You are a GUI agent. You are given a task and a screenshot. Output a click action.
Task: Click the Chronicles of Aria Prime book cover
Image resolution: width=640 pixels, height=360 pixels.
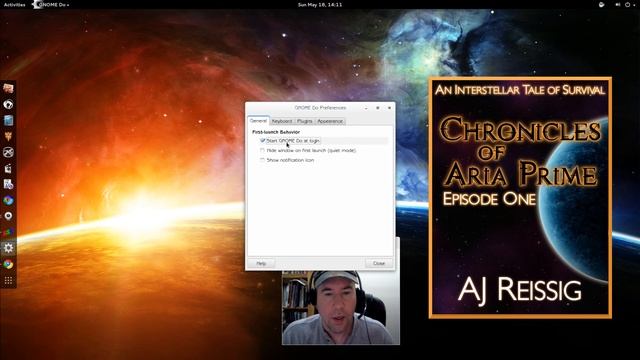pos(520,198)
